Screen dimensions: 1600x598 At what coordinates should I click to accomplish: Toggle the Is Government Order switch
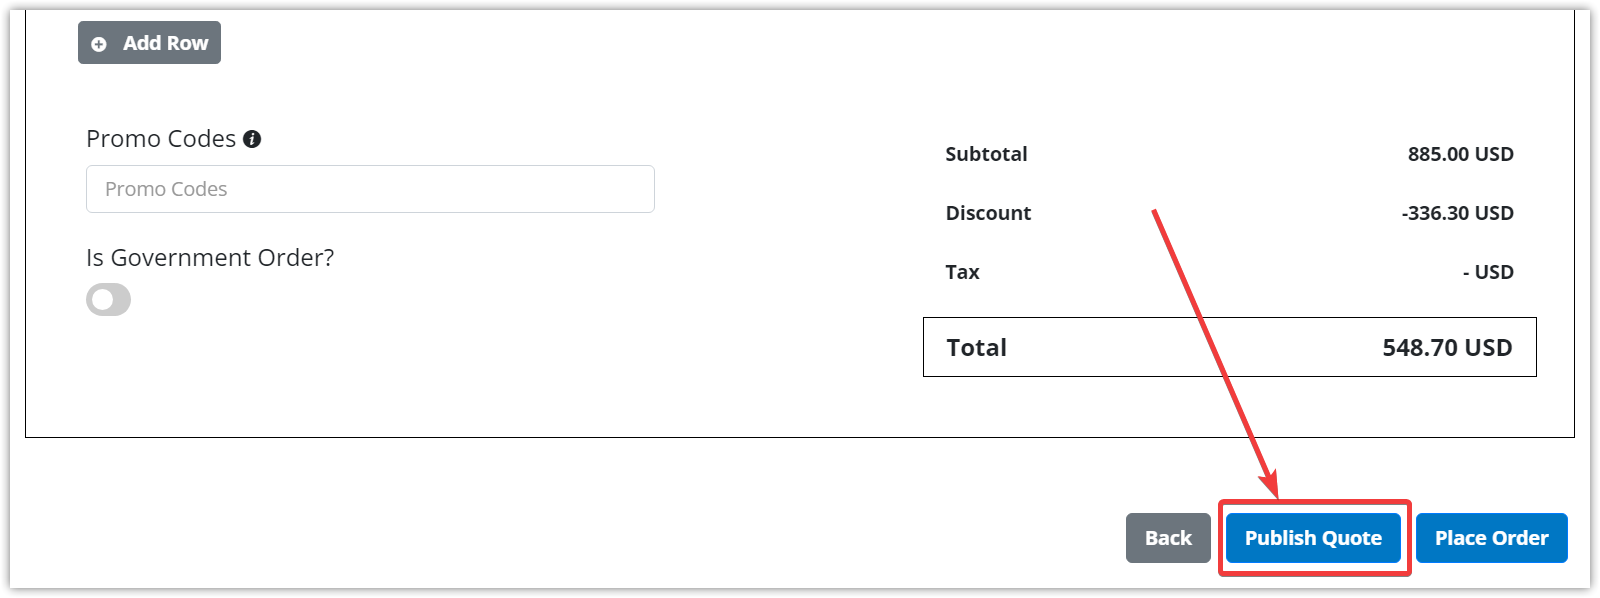pyautogui.click(x=108, y=299)
